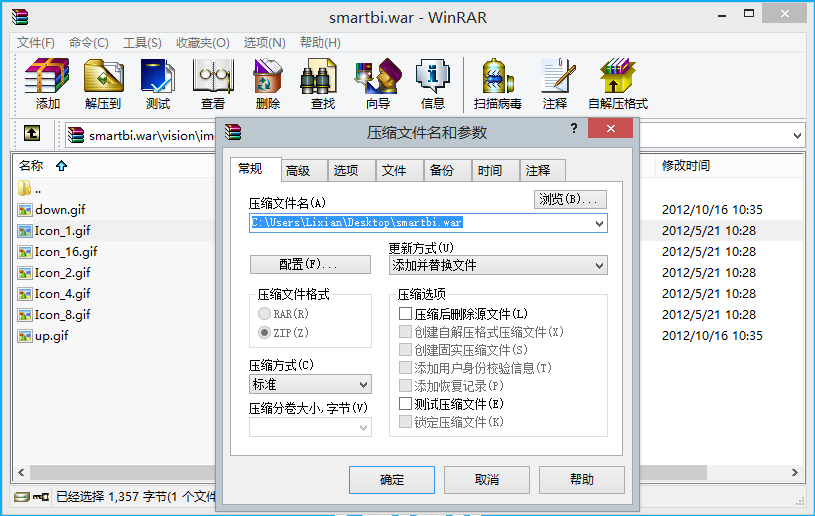Open the 文件(F) menu

pos(36,43)
